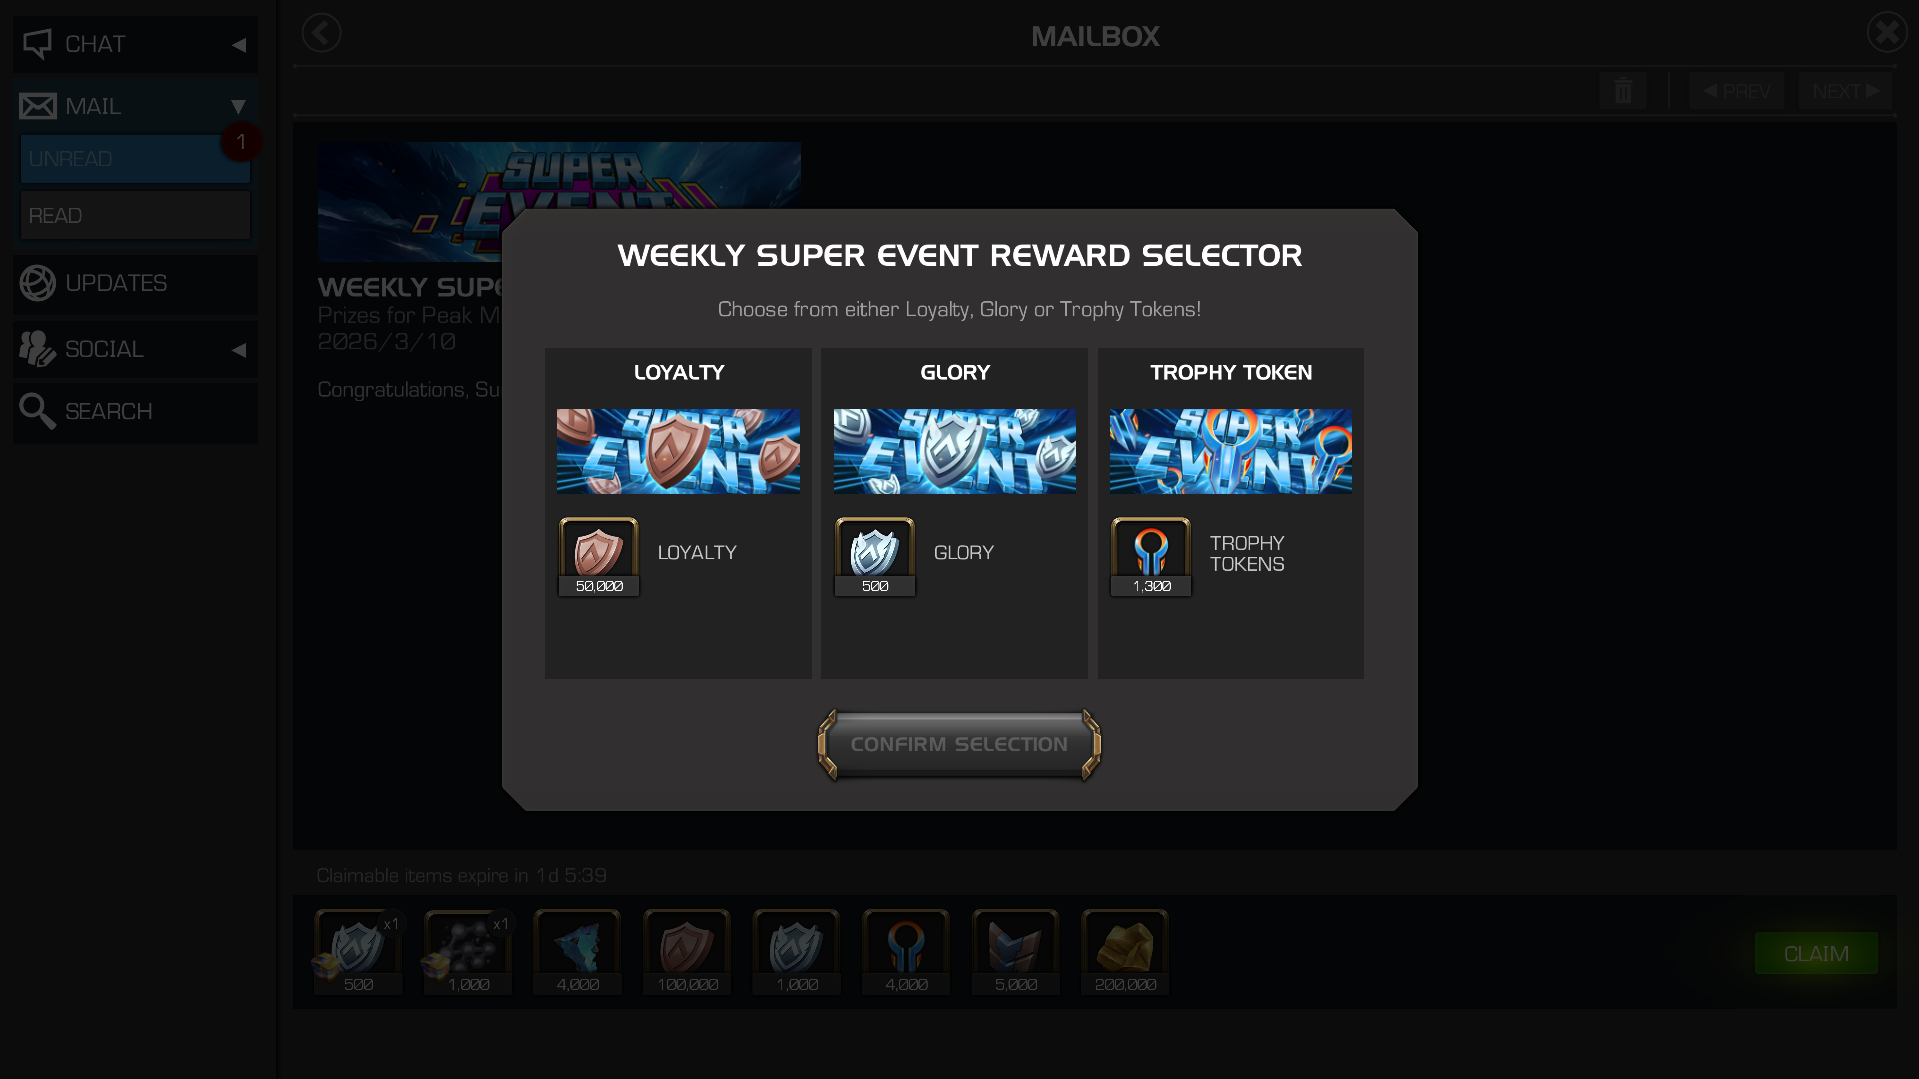Click the 200,000 gold reward icon

point(1125,952)
